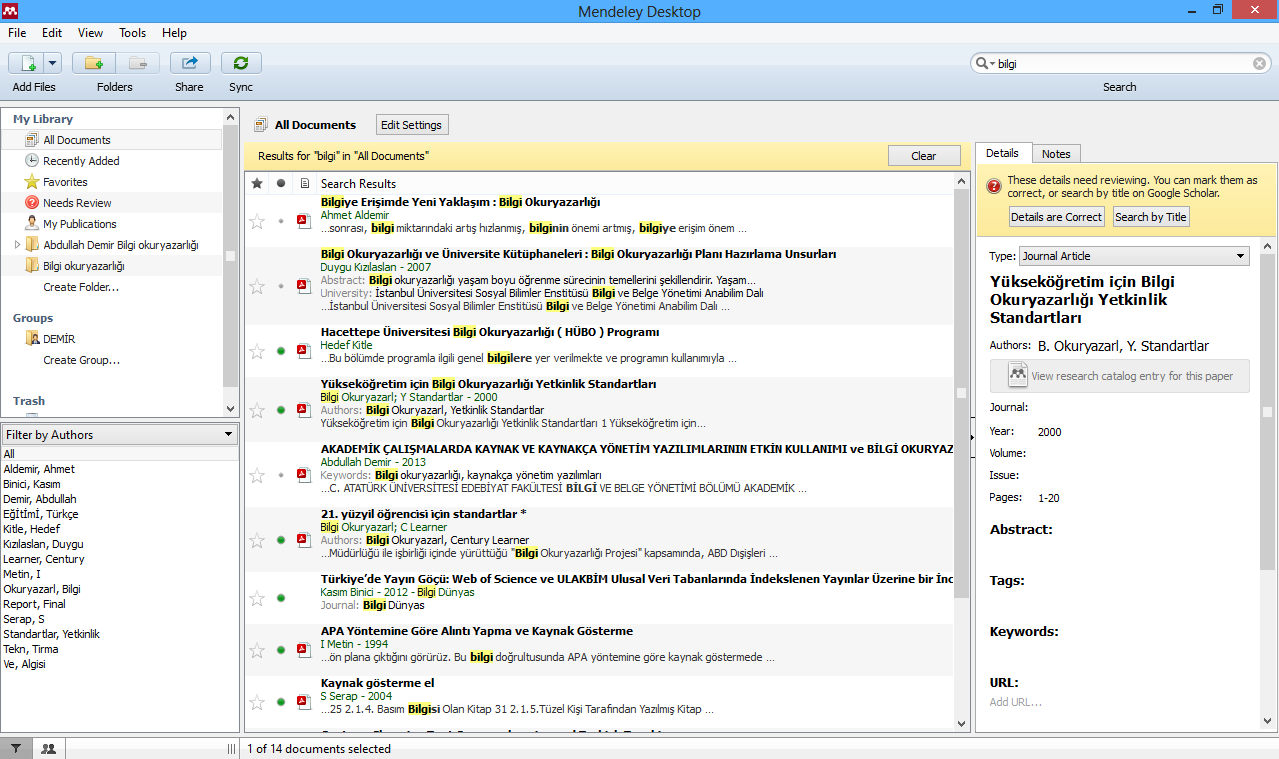Open the DEMİR group icon

tap(32, 339)
